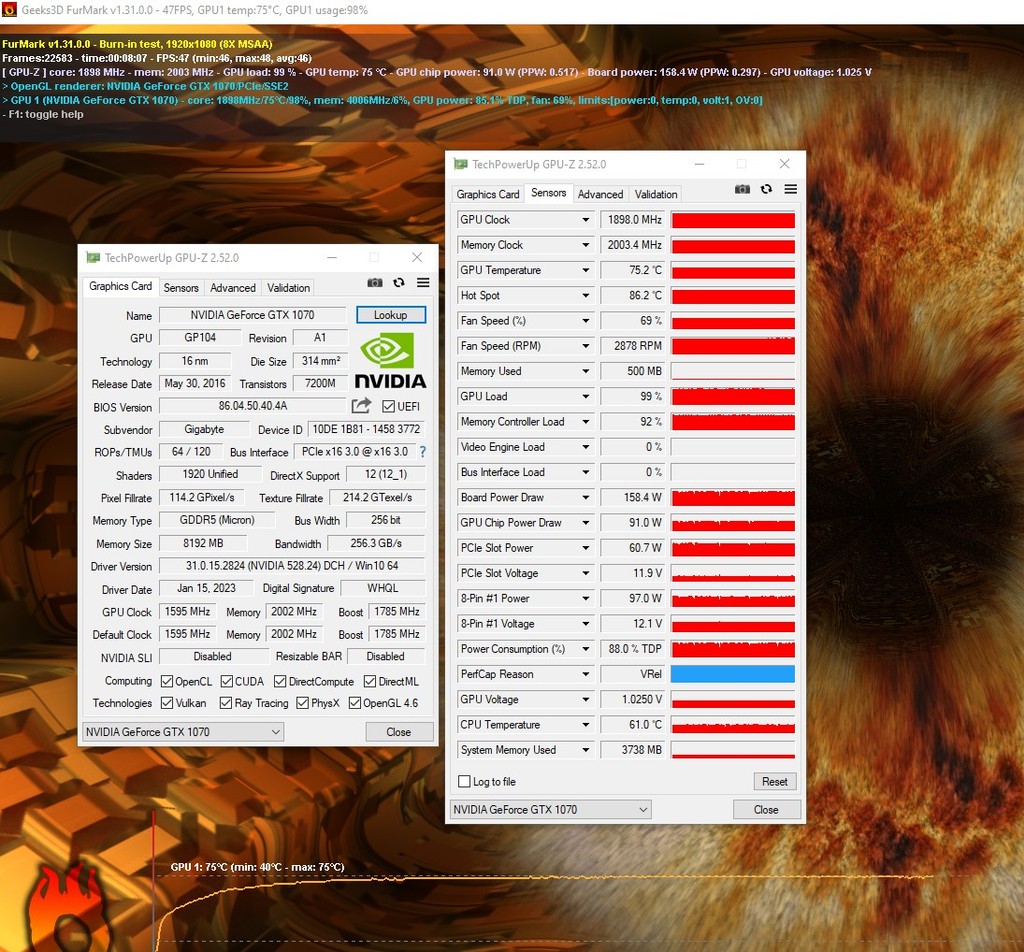Viewport: 1024px width, 952px height.
Task: Open GPU Temperature sensor dropdown
Action: tap(586, 270)
